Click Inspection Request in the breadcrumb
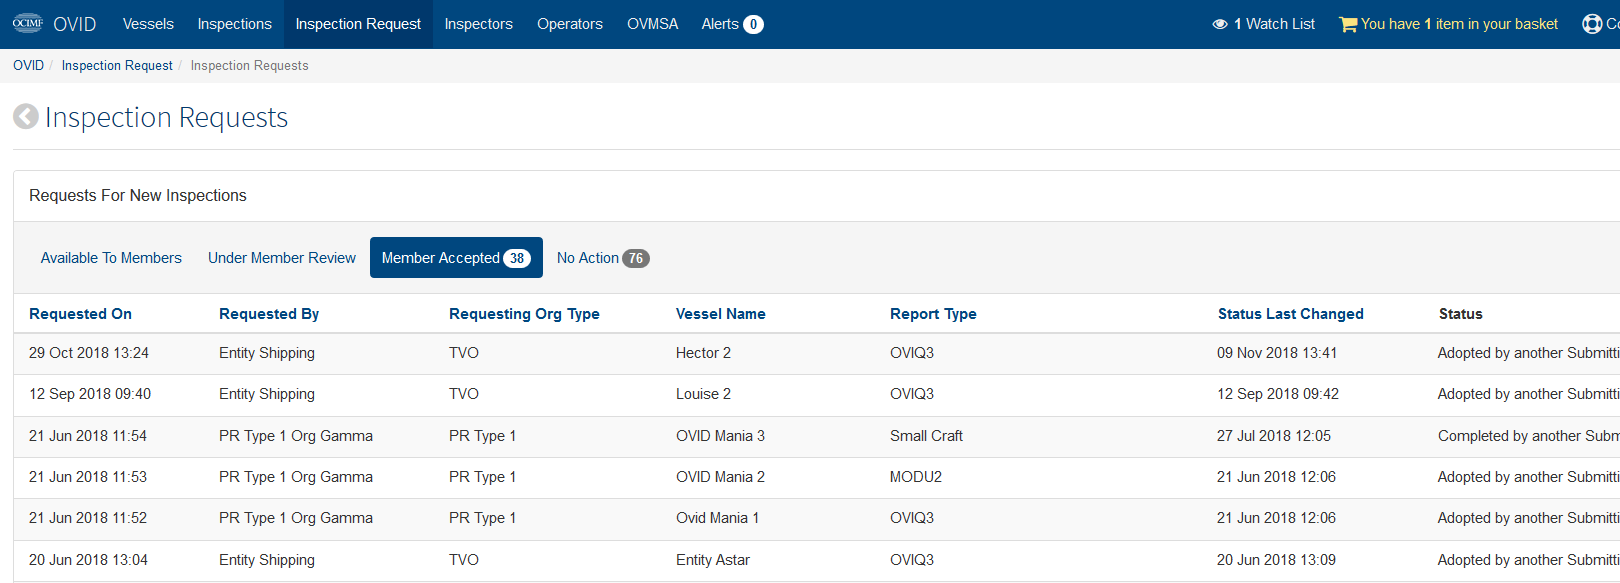The height and width of the screenshot is (583, 1620). [x=117, y=65]
